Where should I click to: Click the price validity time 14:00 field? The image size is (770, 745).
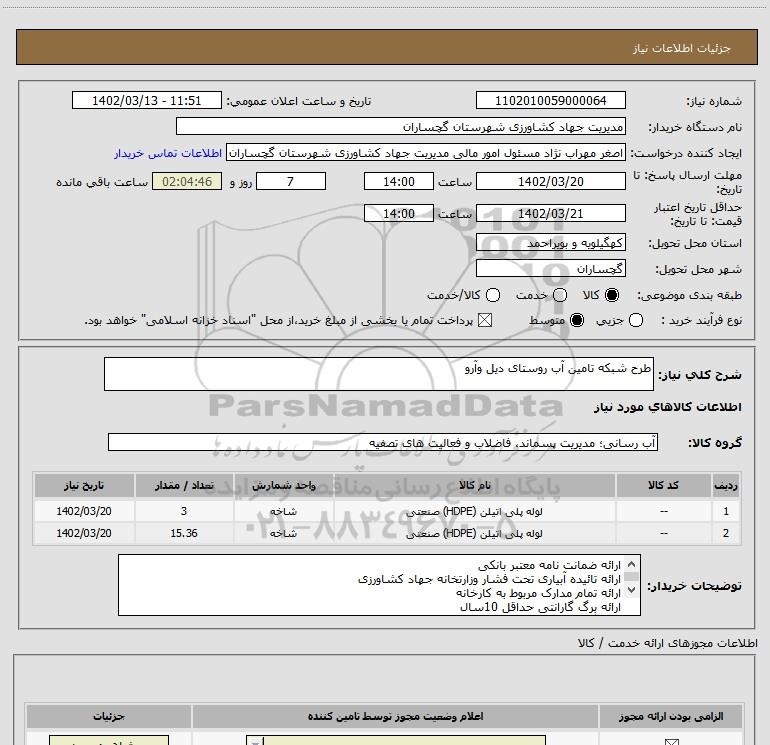pyautogui.click(x=399, y=214)
